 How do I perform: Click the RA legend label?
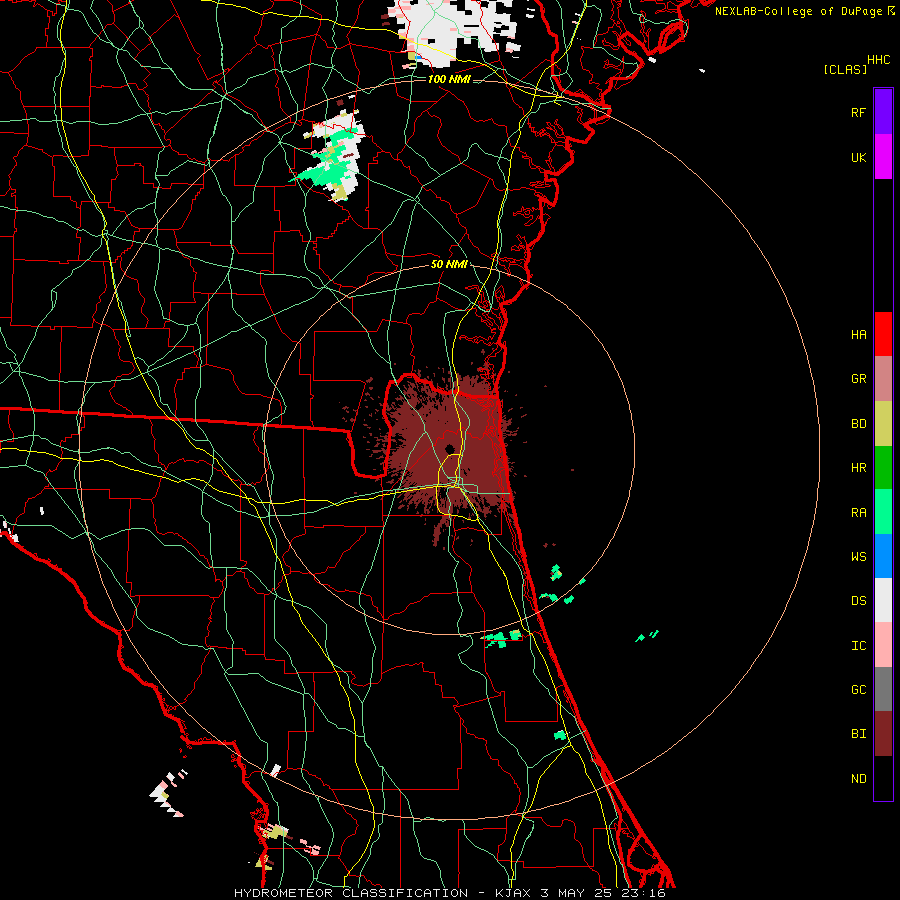point(859,512)
